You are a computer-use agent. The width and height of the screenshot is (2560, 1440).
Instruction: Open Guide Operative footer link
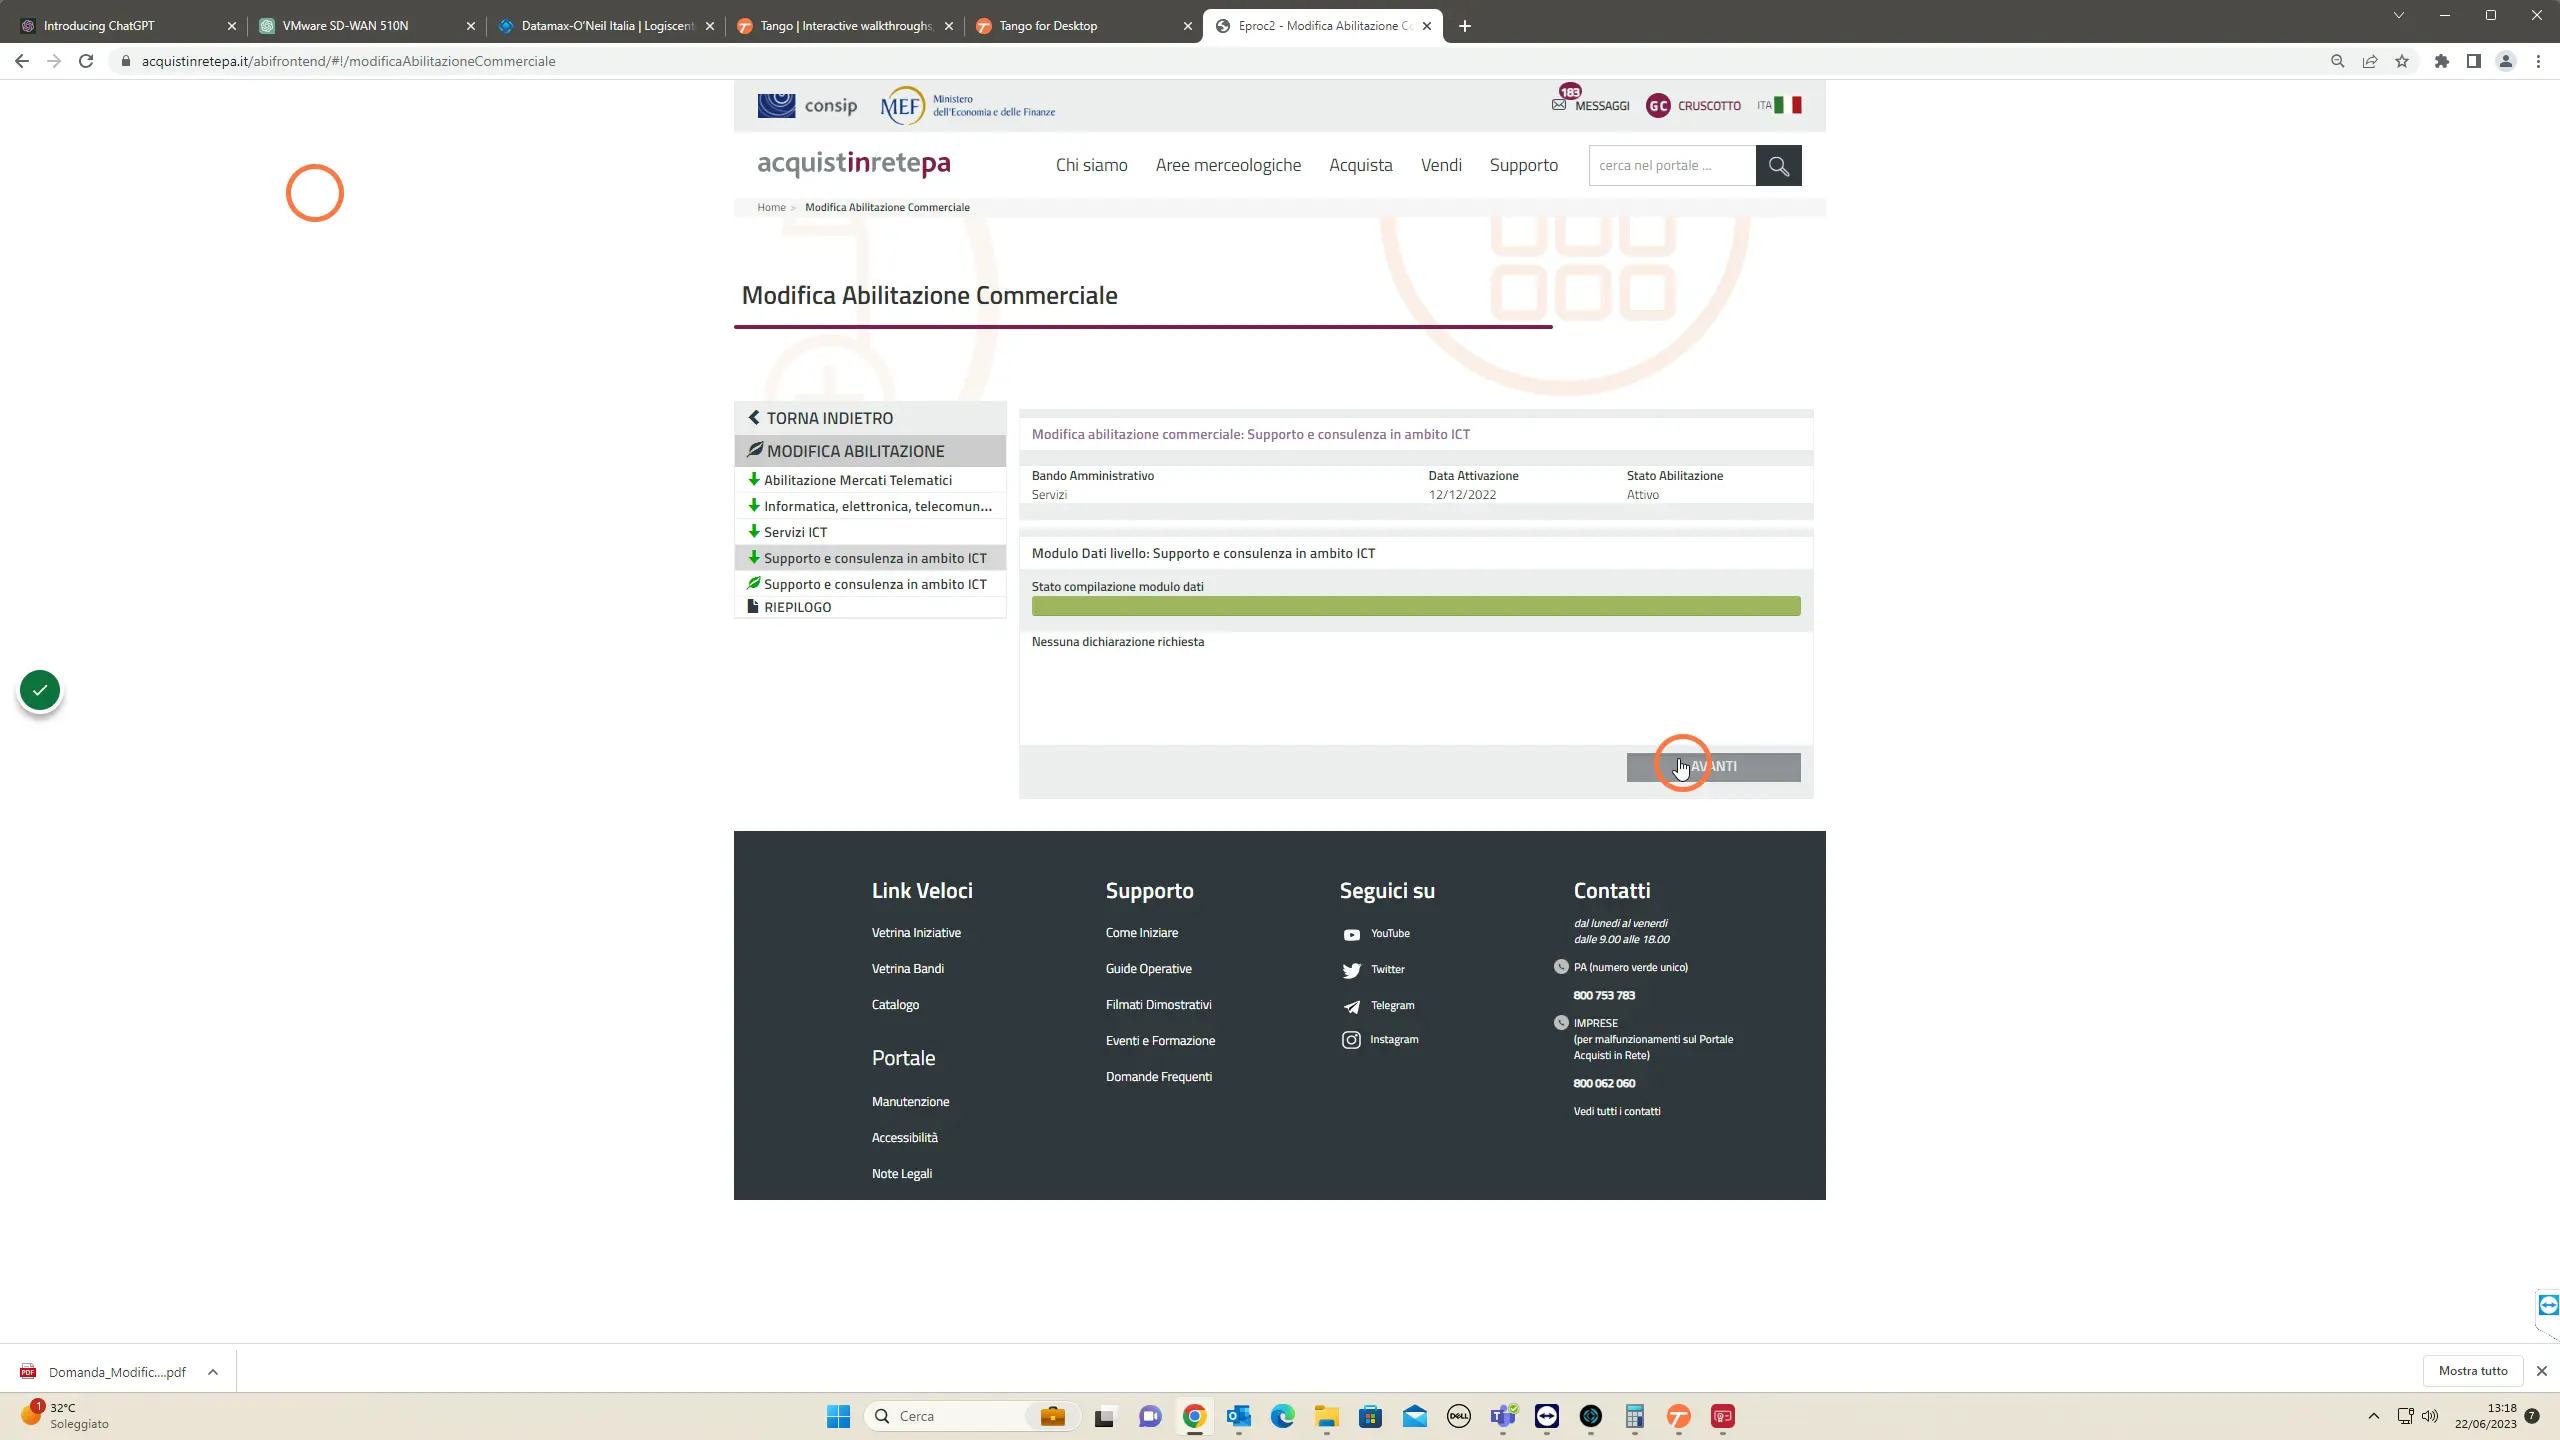coord(1148,969)
